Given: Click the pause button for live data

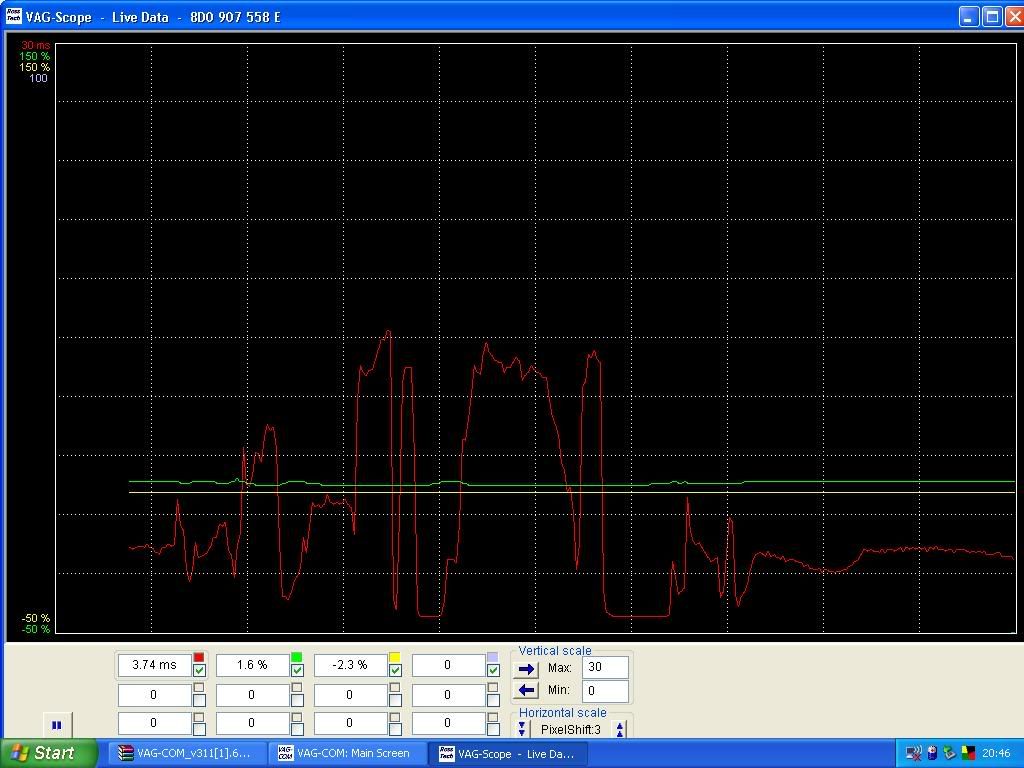Looking at the screenshot, I should pos(56,725).
